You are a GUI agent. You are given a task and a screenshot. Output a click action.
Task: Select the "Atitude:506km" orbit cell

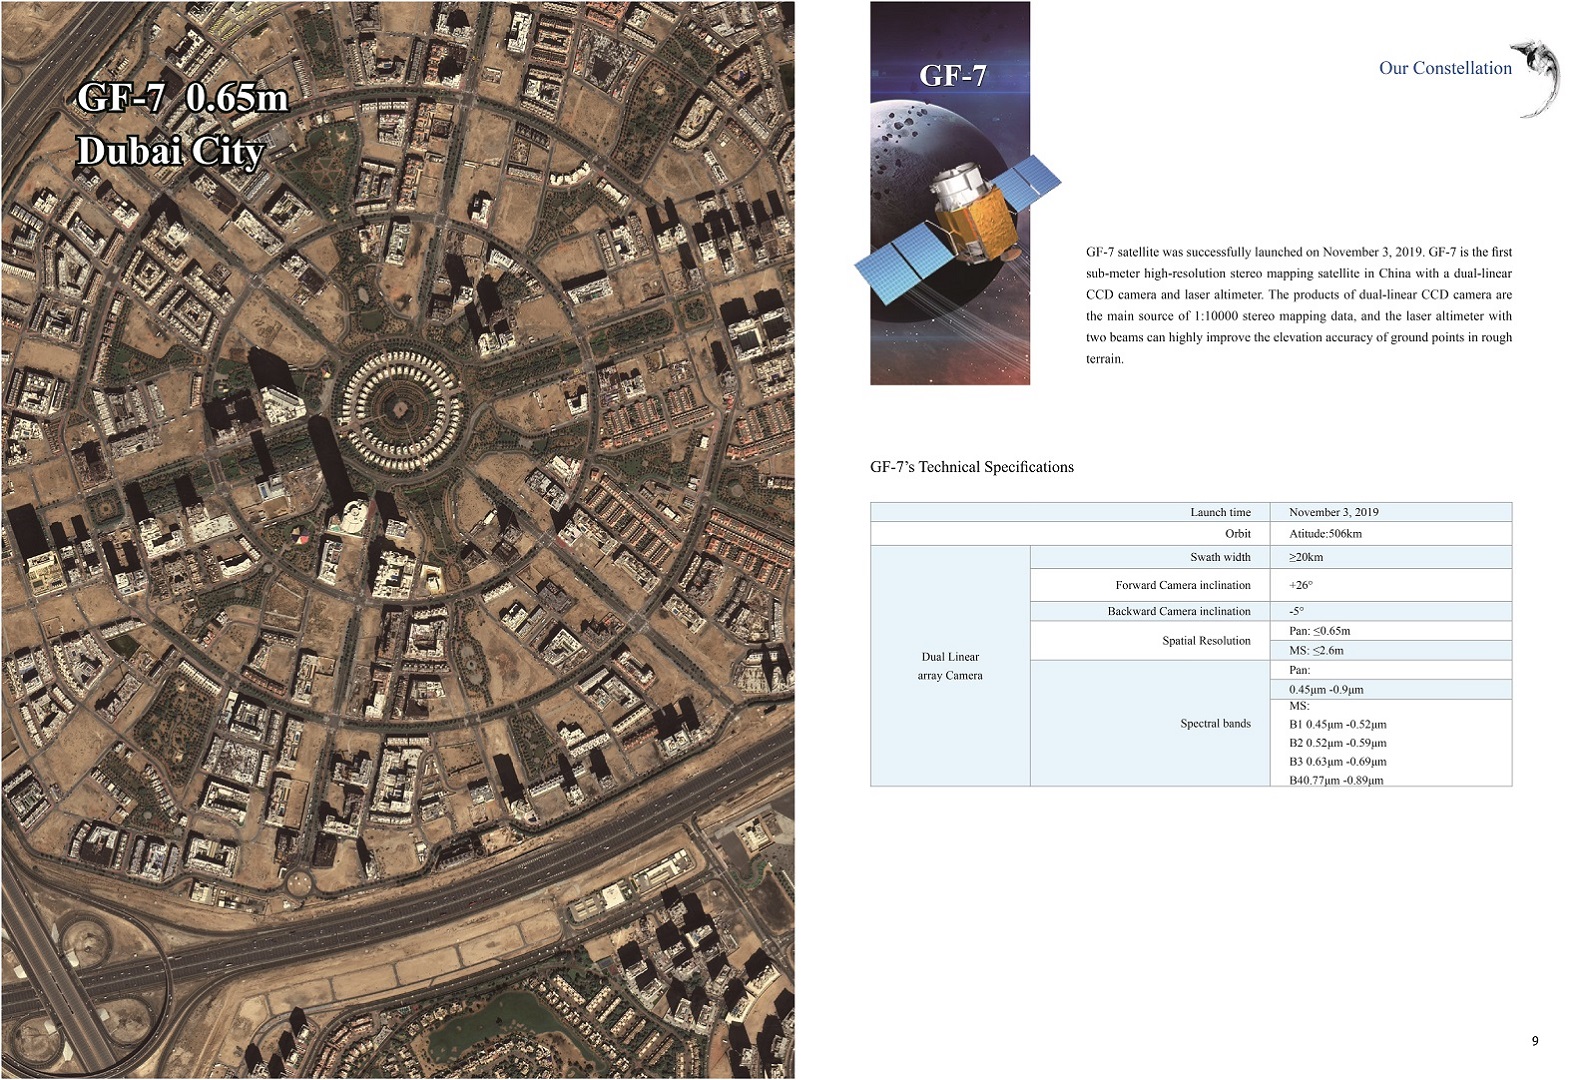pos(1325,534)
